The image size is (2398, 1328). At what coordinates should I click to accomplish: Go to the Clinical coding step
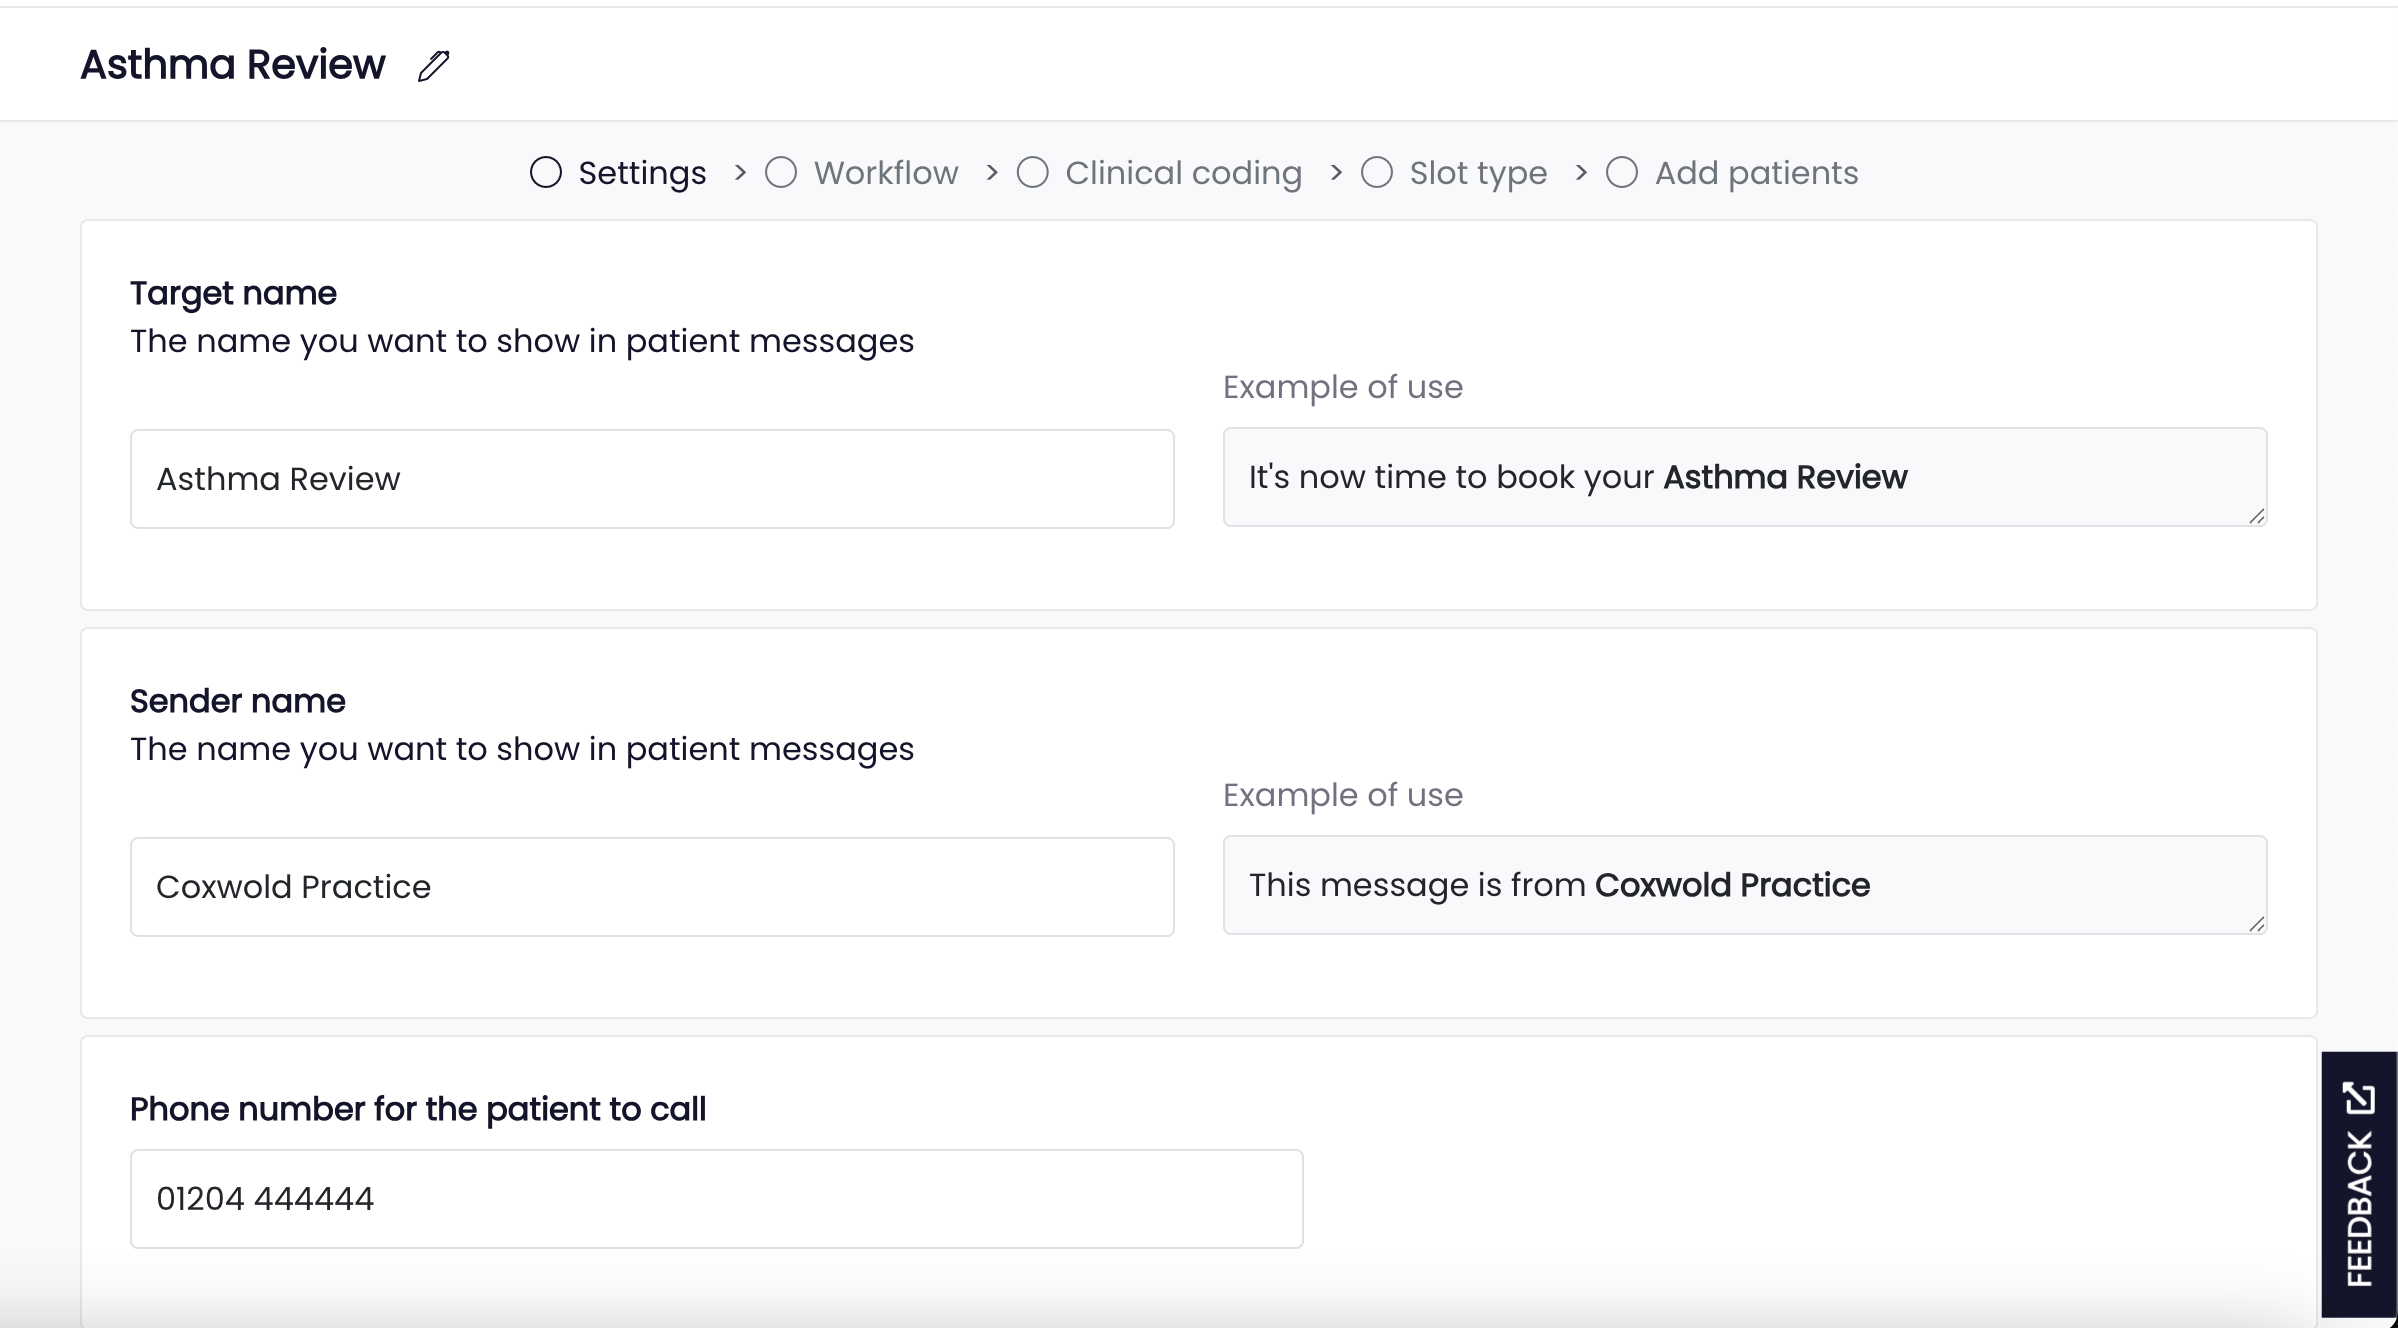[x=1183, y=173]
